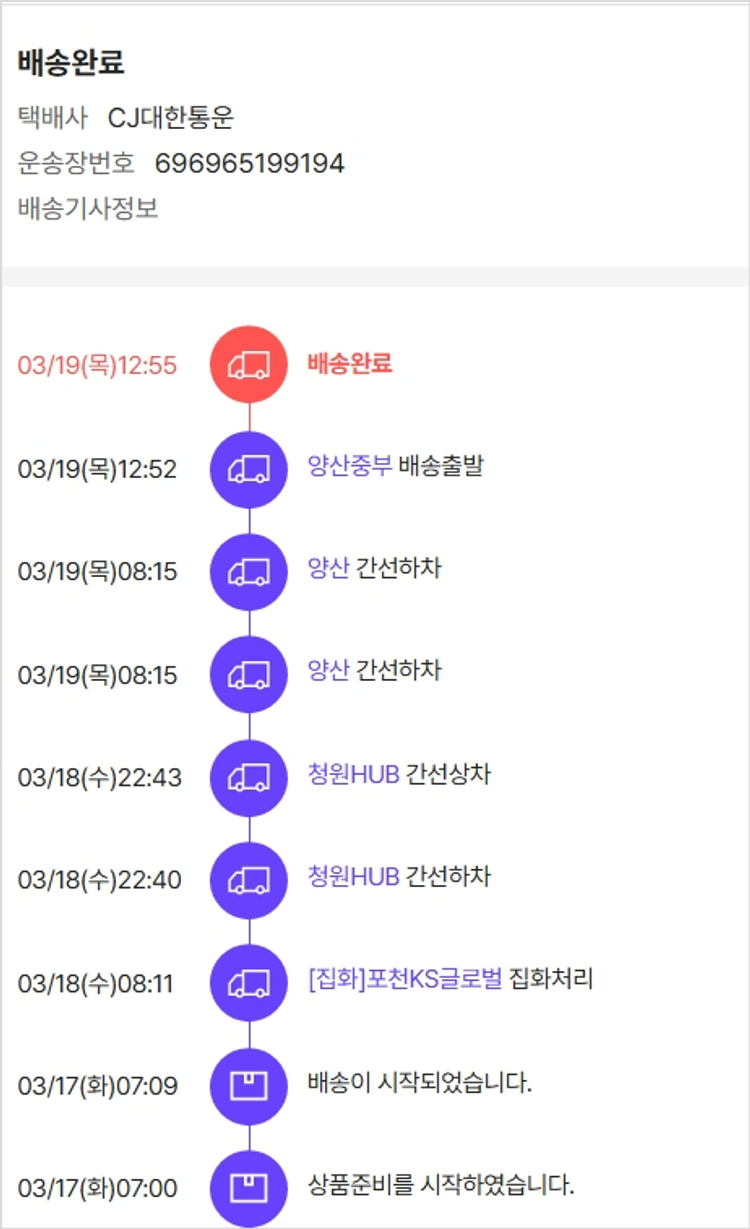Screen dimensions: 750x1229
Task: Open the 양산중부 location link
Action: coord(350,466)
